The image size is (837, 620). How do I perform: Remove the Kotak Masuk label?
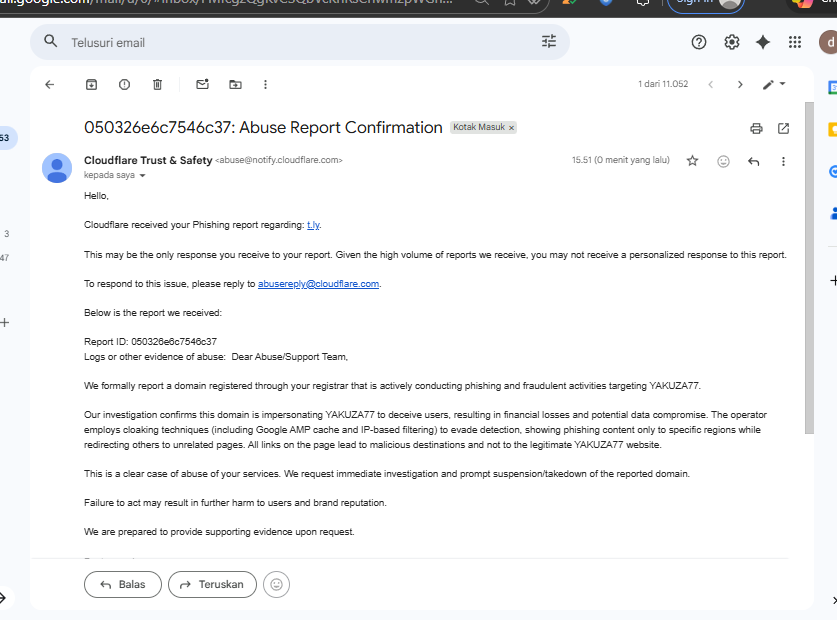pos(511,128)
